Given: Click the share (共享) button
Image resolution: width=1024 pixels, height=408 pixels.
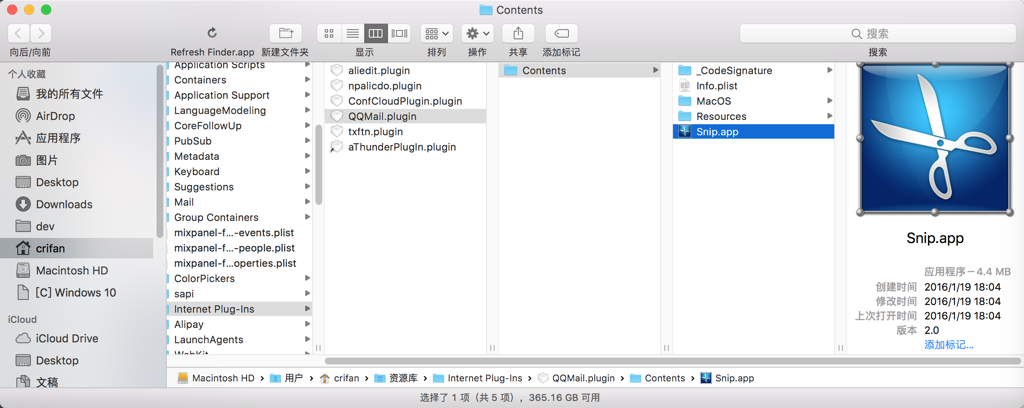Looking at the screenshot, I should click(519, 33).
